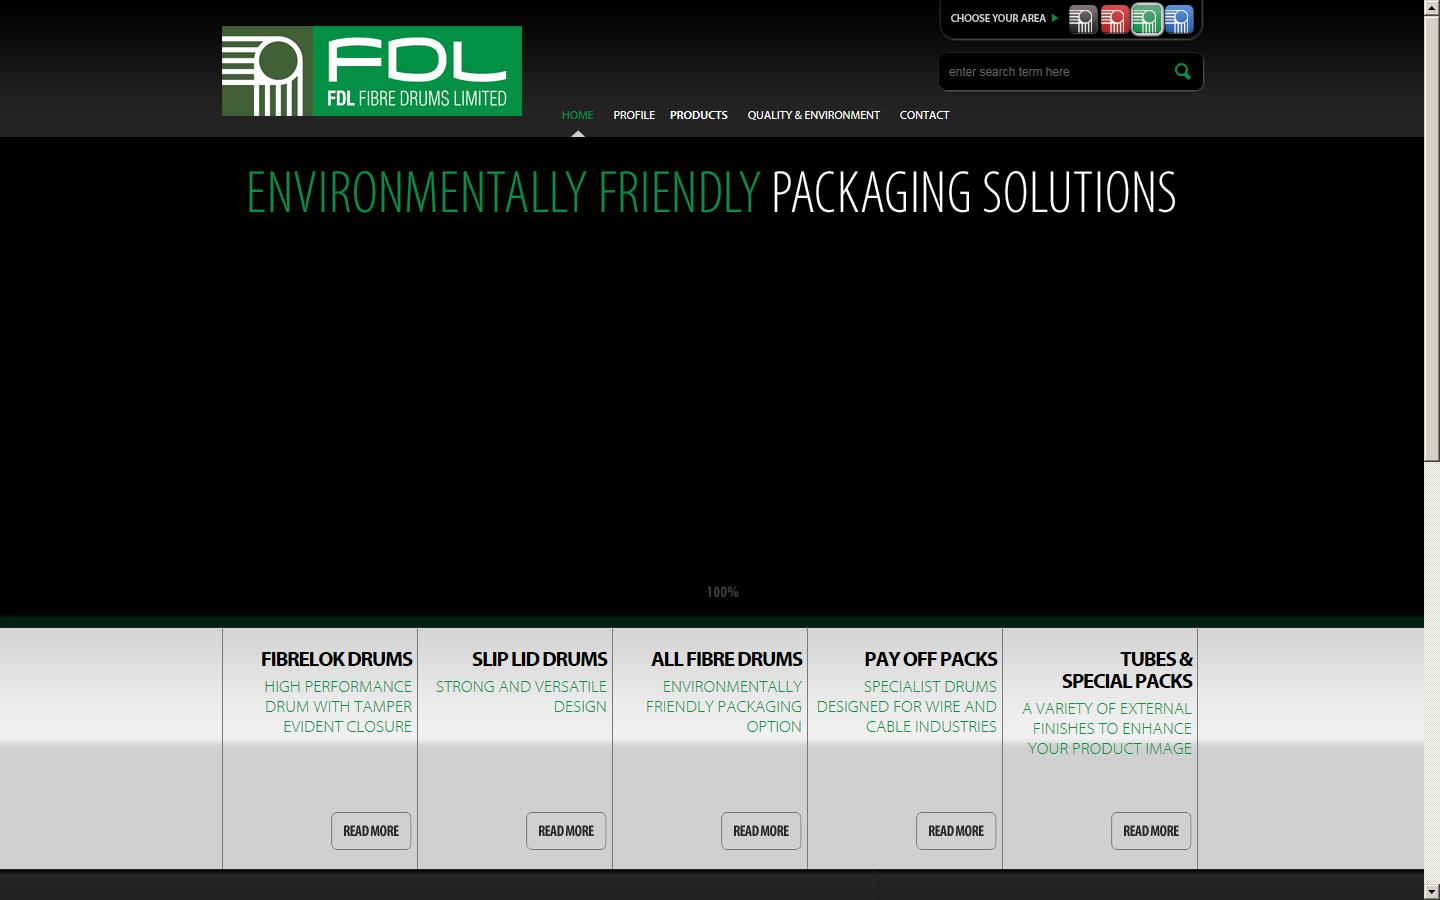Open the PROFILE page
This screenshot has height=900, width=1440.
pyautogui.click(x=634, y=114)
